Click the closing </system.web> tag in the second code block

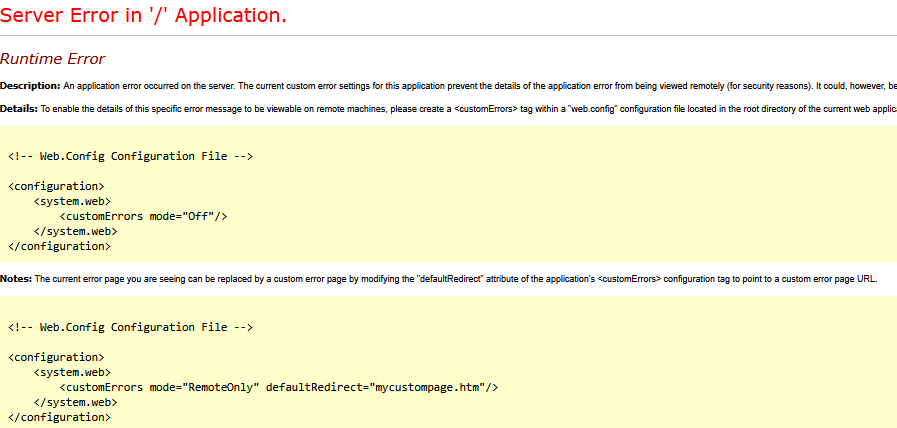coord(75,402)
